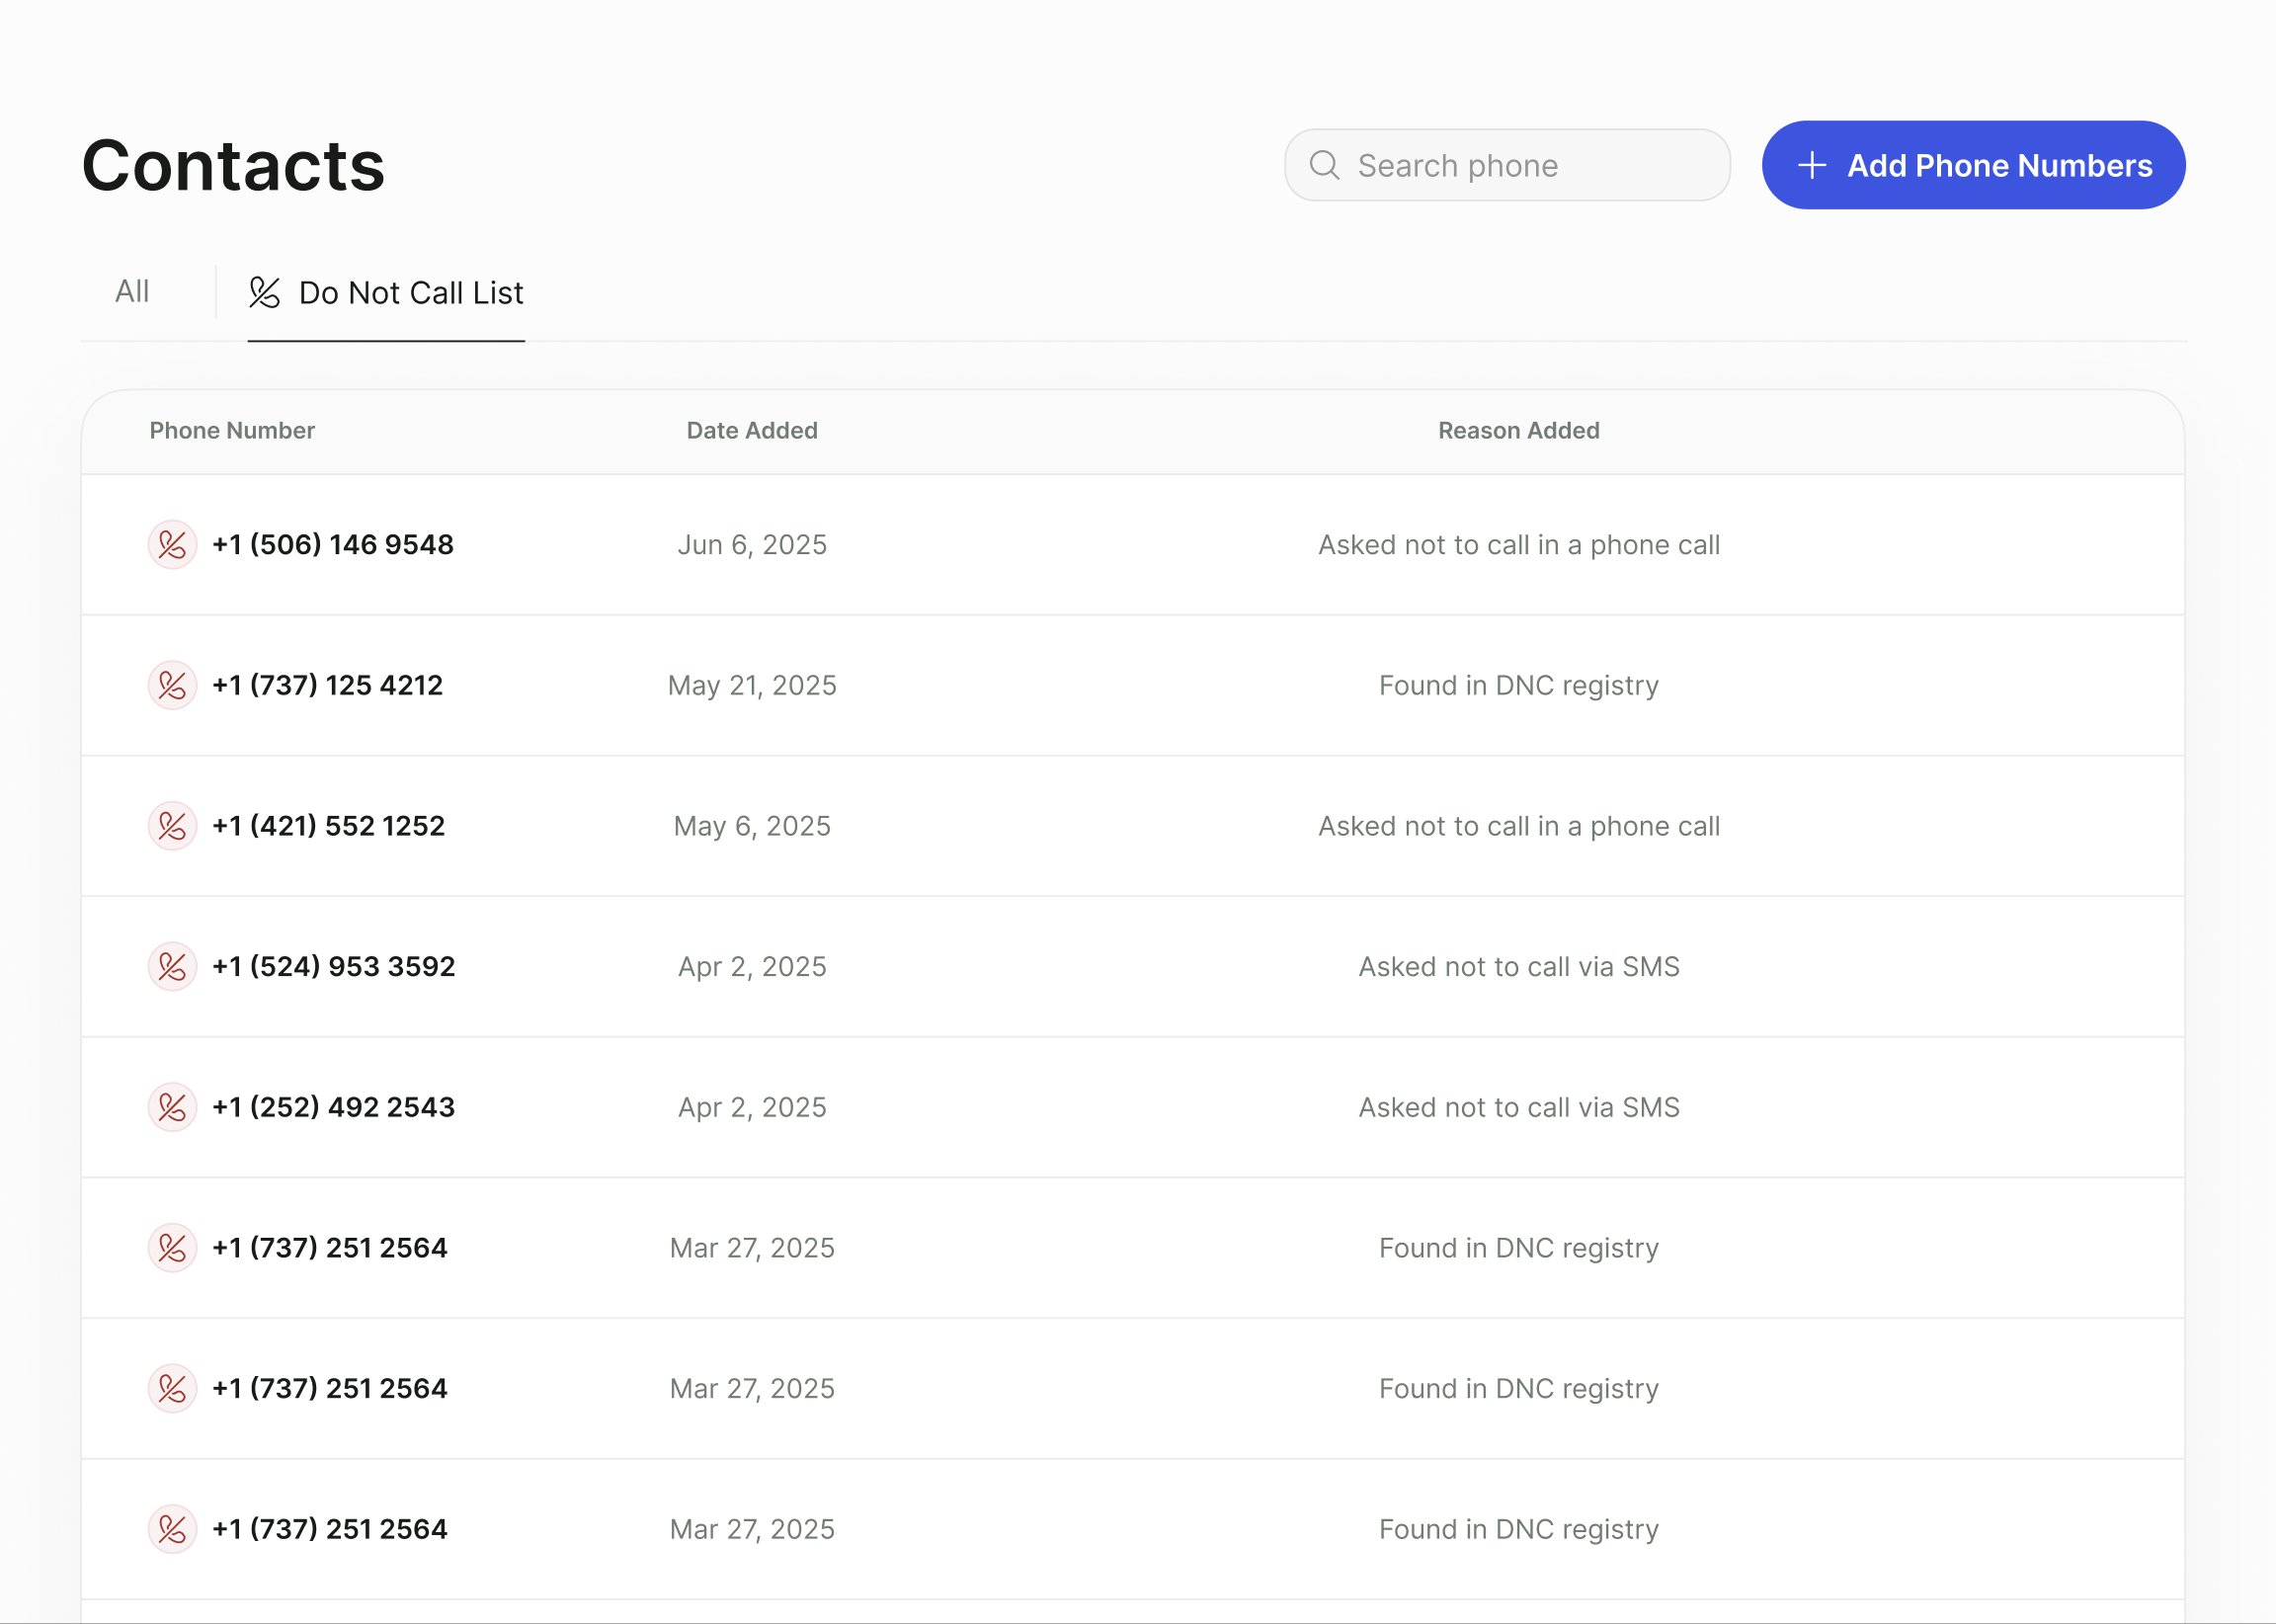
Task: Click the blocked-call icon beside +1 (421) 552 1252
Action: coord(172,826)
